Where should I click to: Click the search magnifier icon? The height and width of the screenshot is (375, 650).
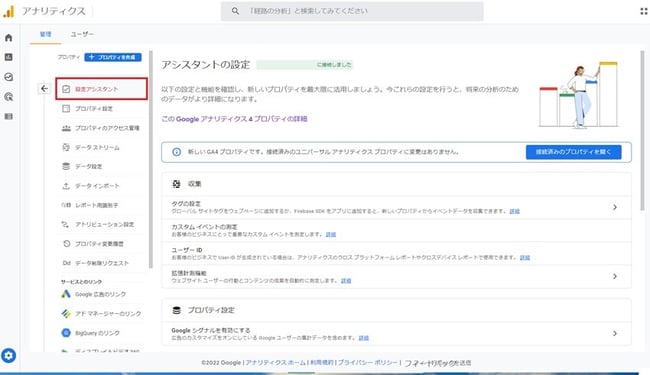(235, 11)
